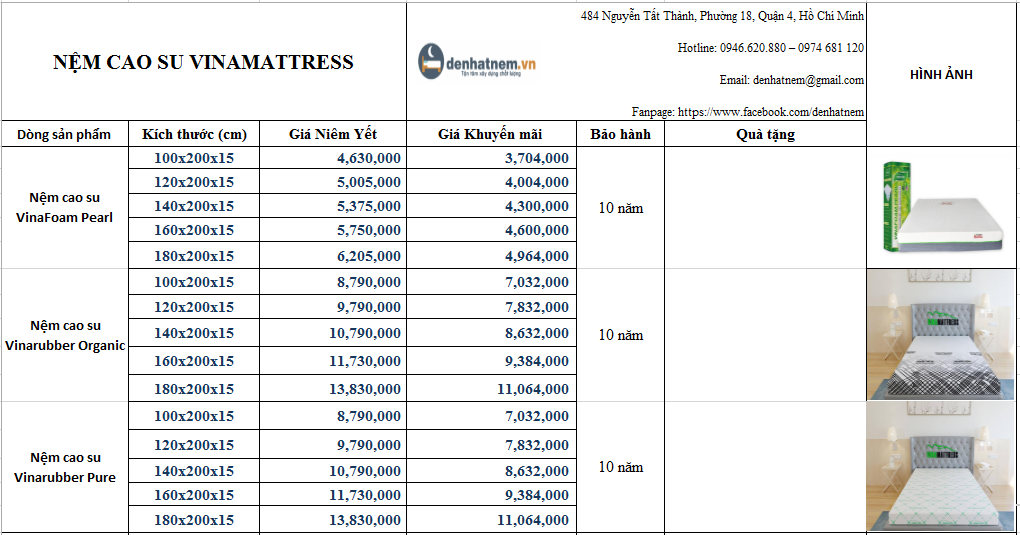Select Vinarubber Organic list price 8,790,000
Image resolution: width=1020 pixels, height=535 pixels.
tap(333, 282)
